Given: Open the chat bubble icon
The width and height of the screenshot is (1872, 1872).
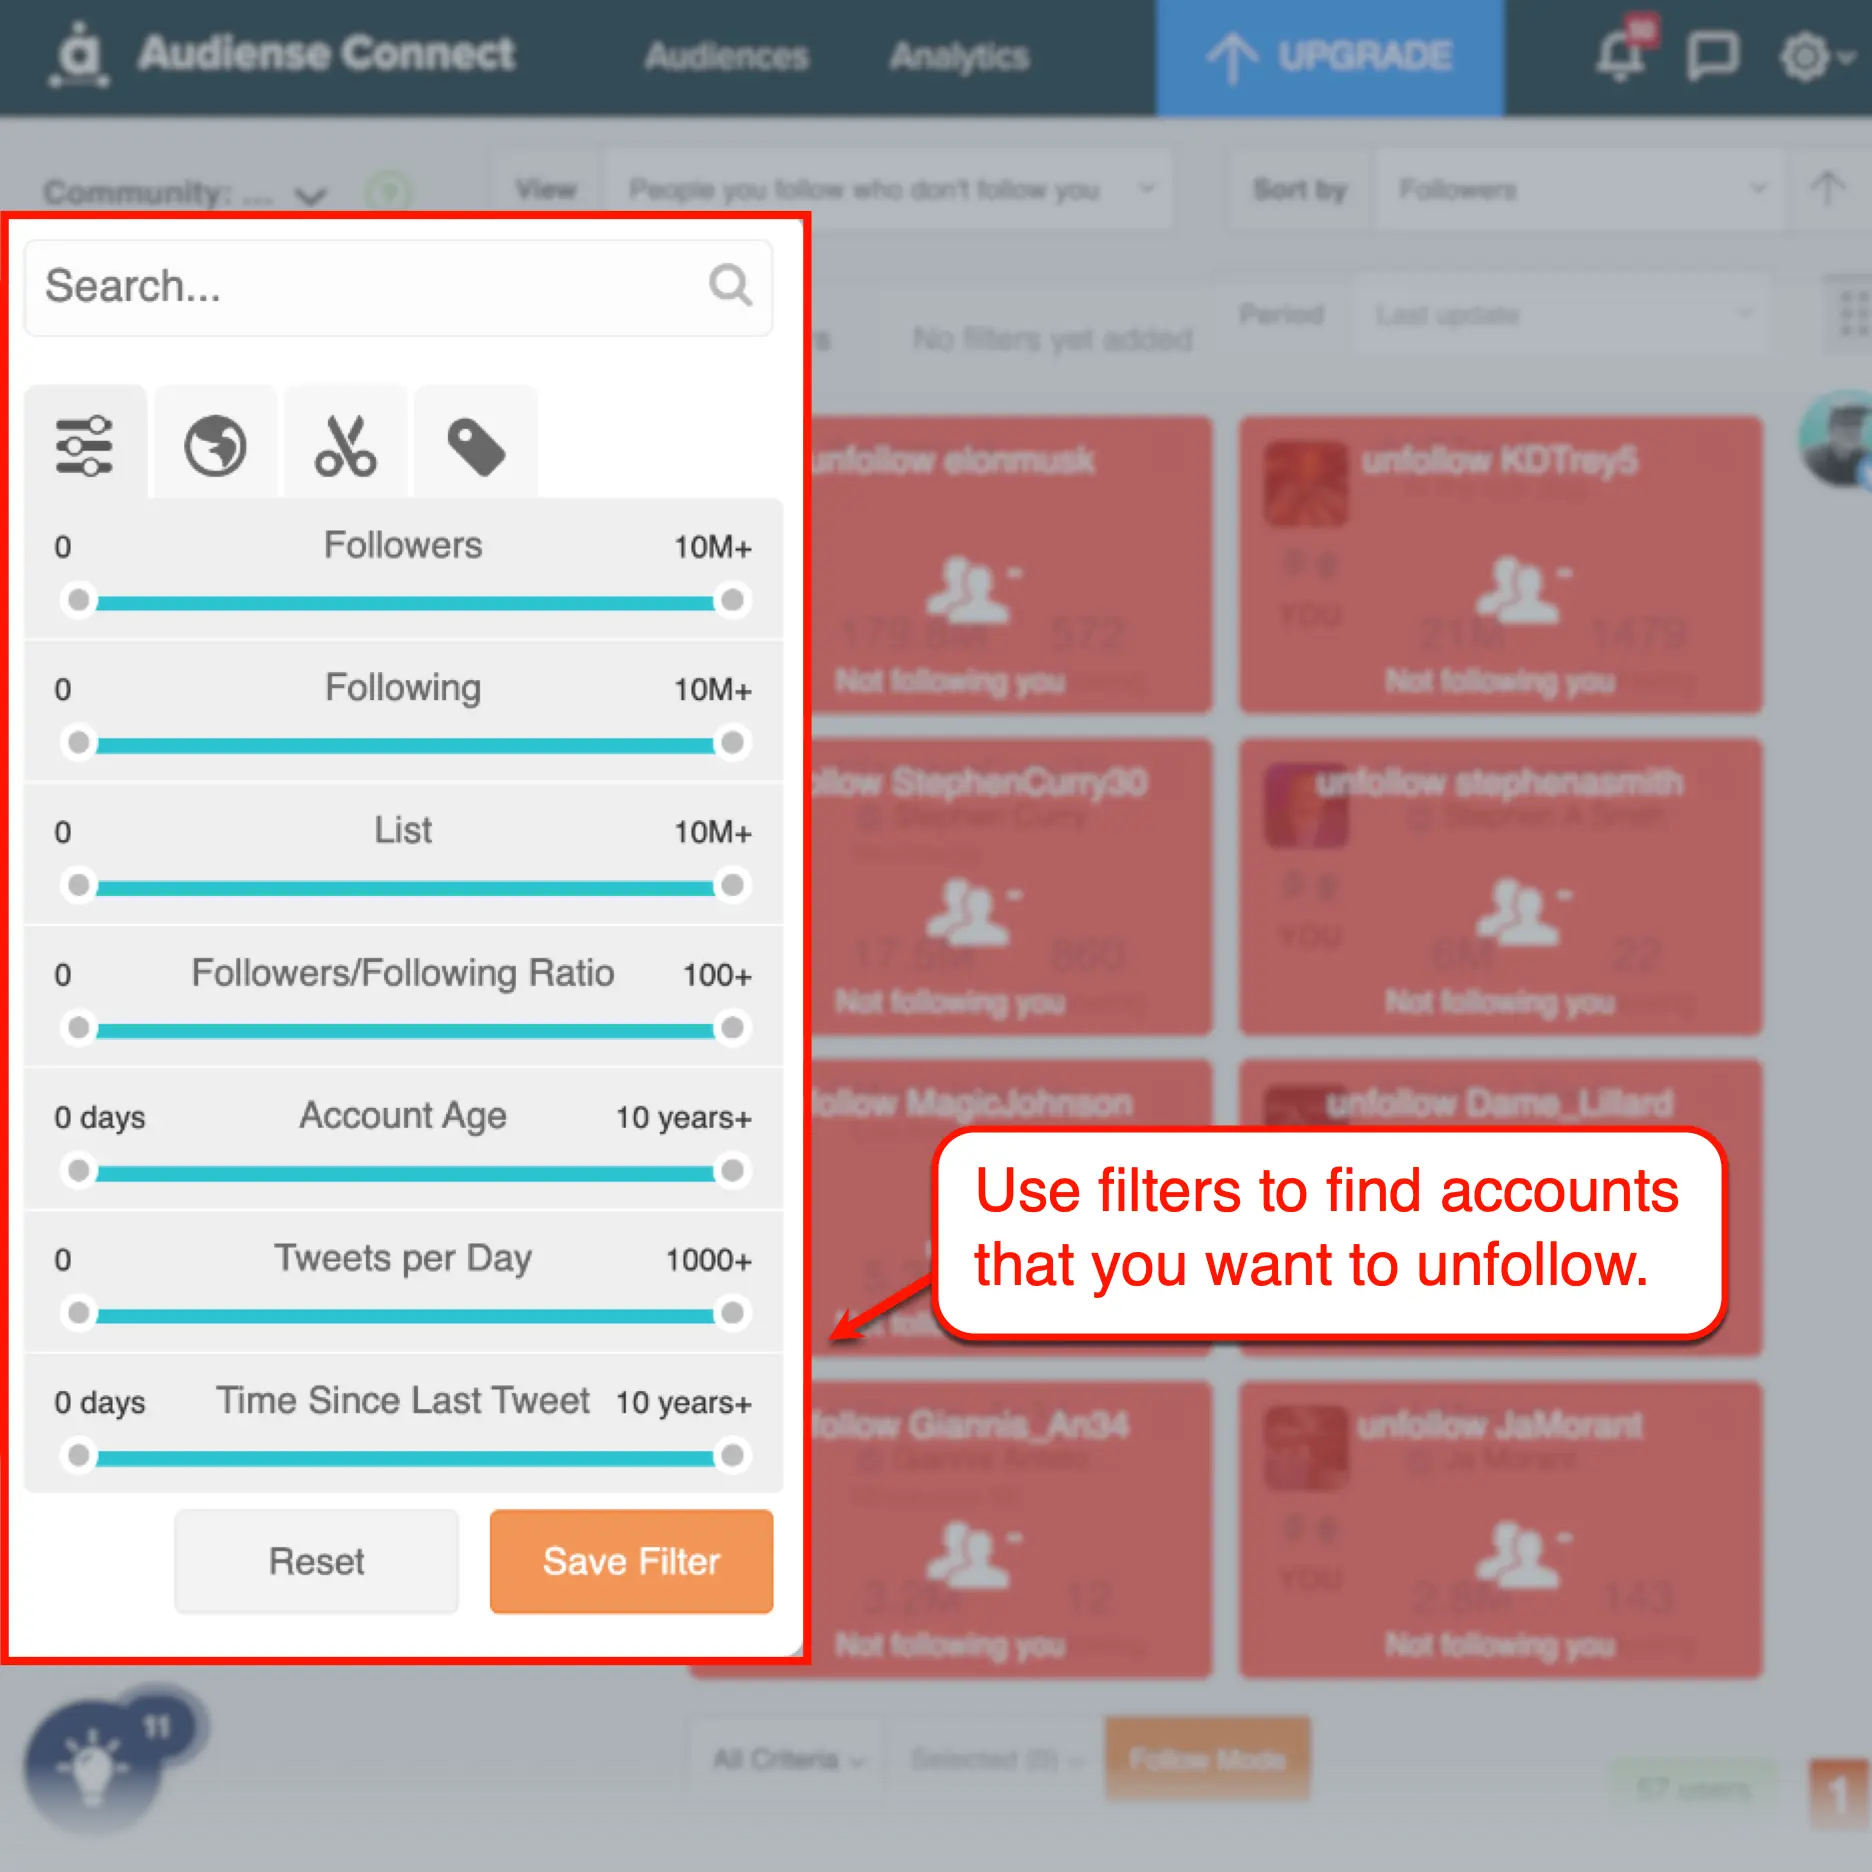Looking at the screenshot, I should click(1712, 55).
